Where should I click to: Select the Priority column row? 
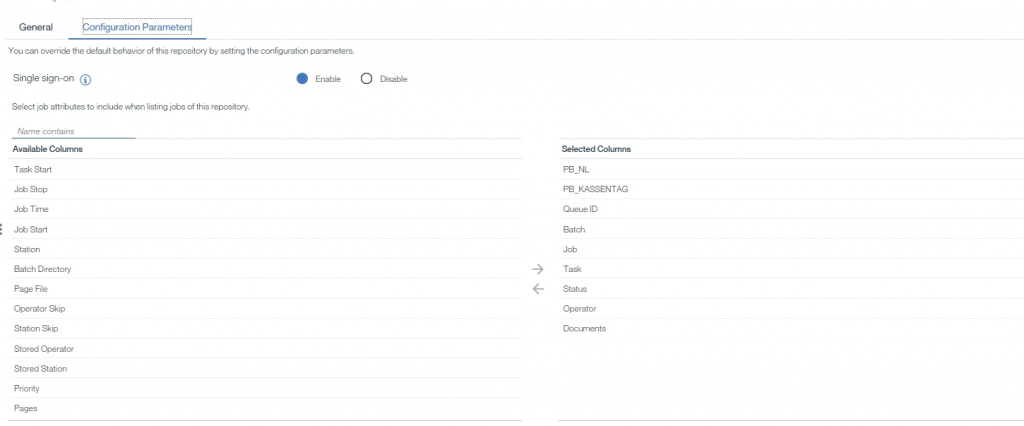tap(266, 388)
